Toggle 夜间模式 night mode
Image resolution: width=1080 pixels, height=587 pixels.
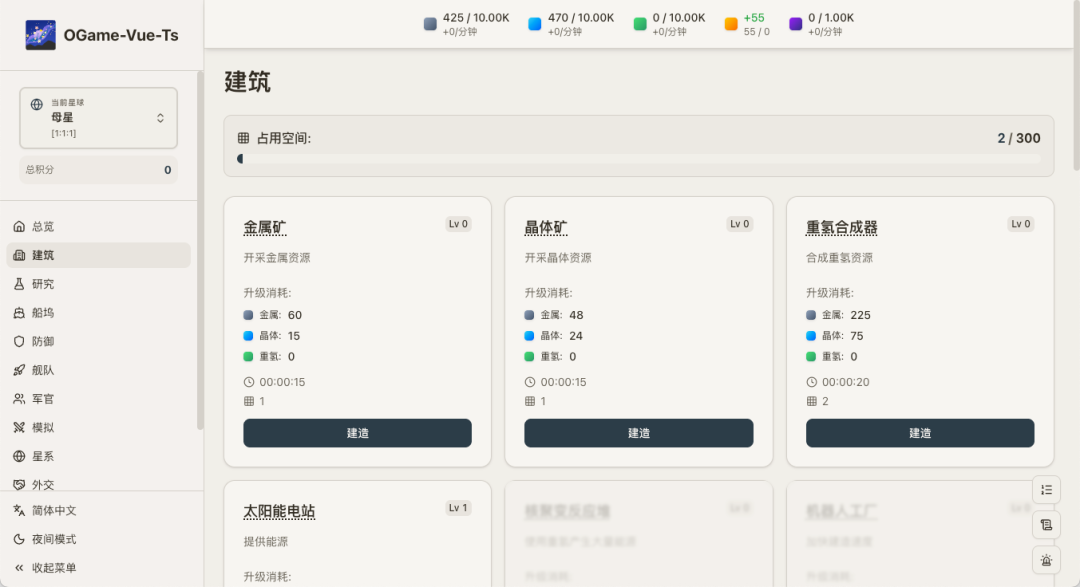pos(54,539)
